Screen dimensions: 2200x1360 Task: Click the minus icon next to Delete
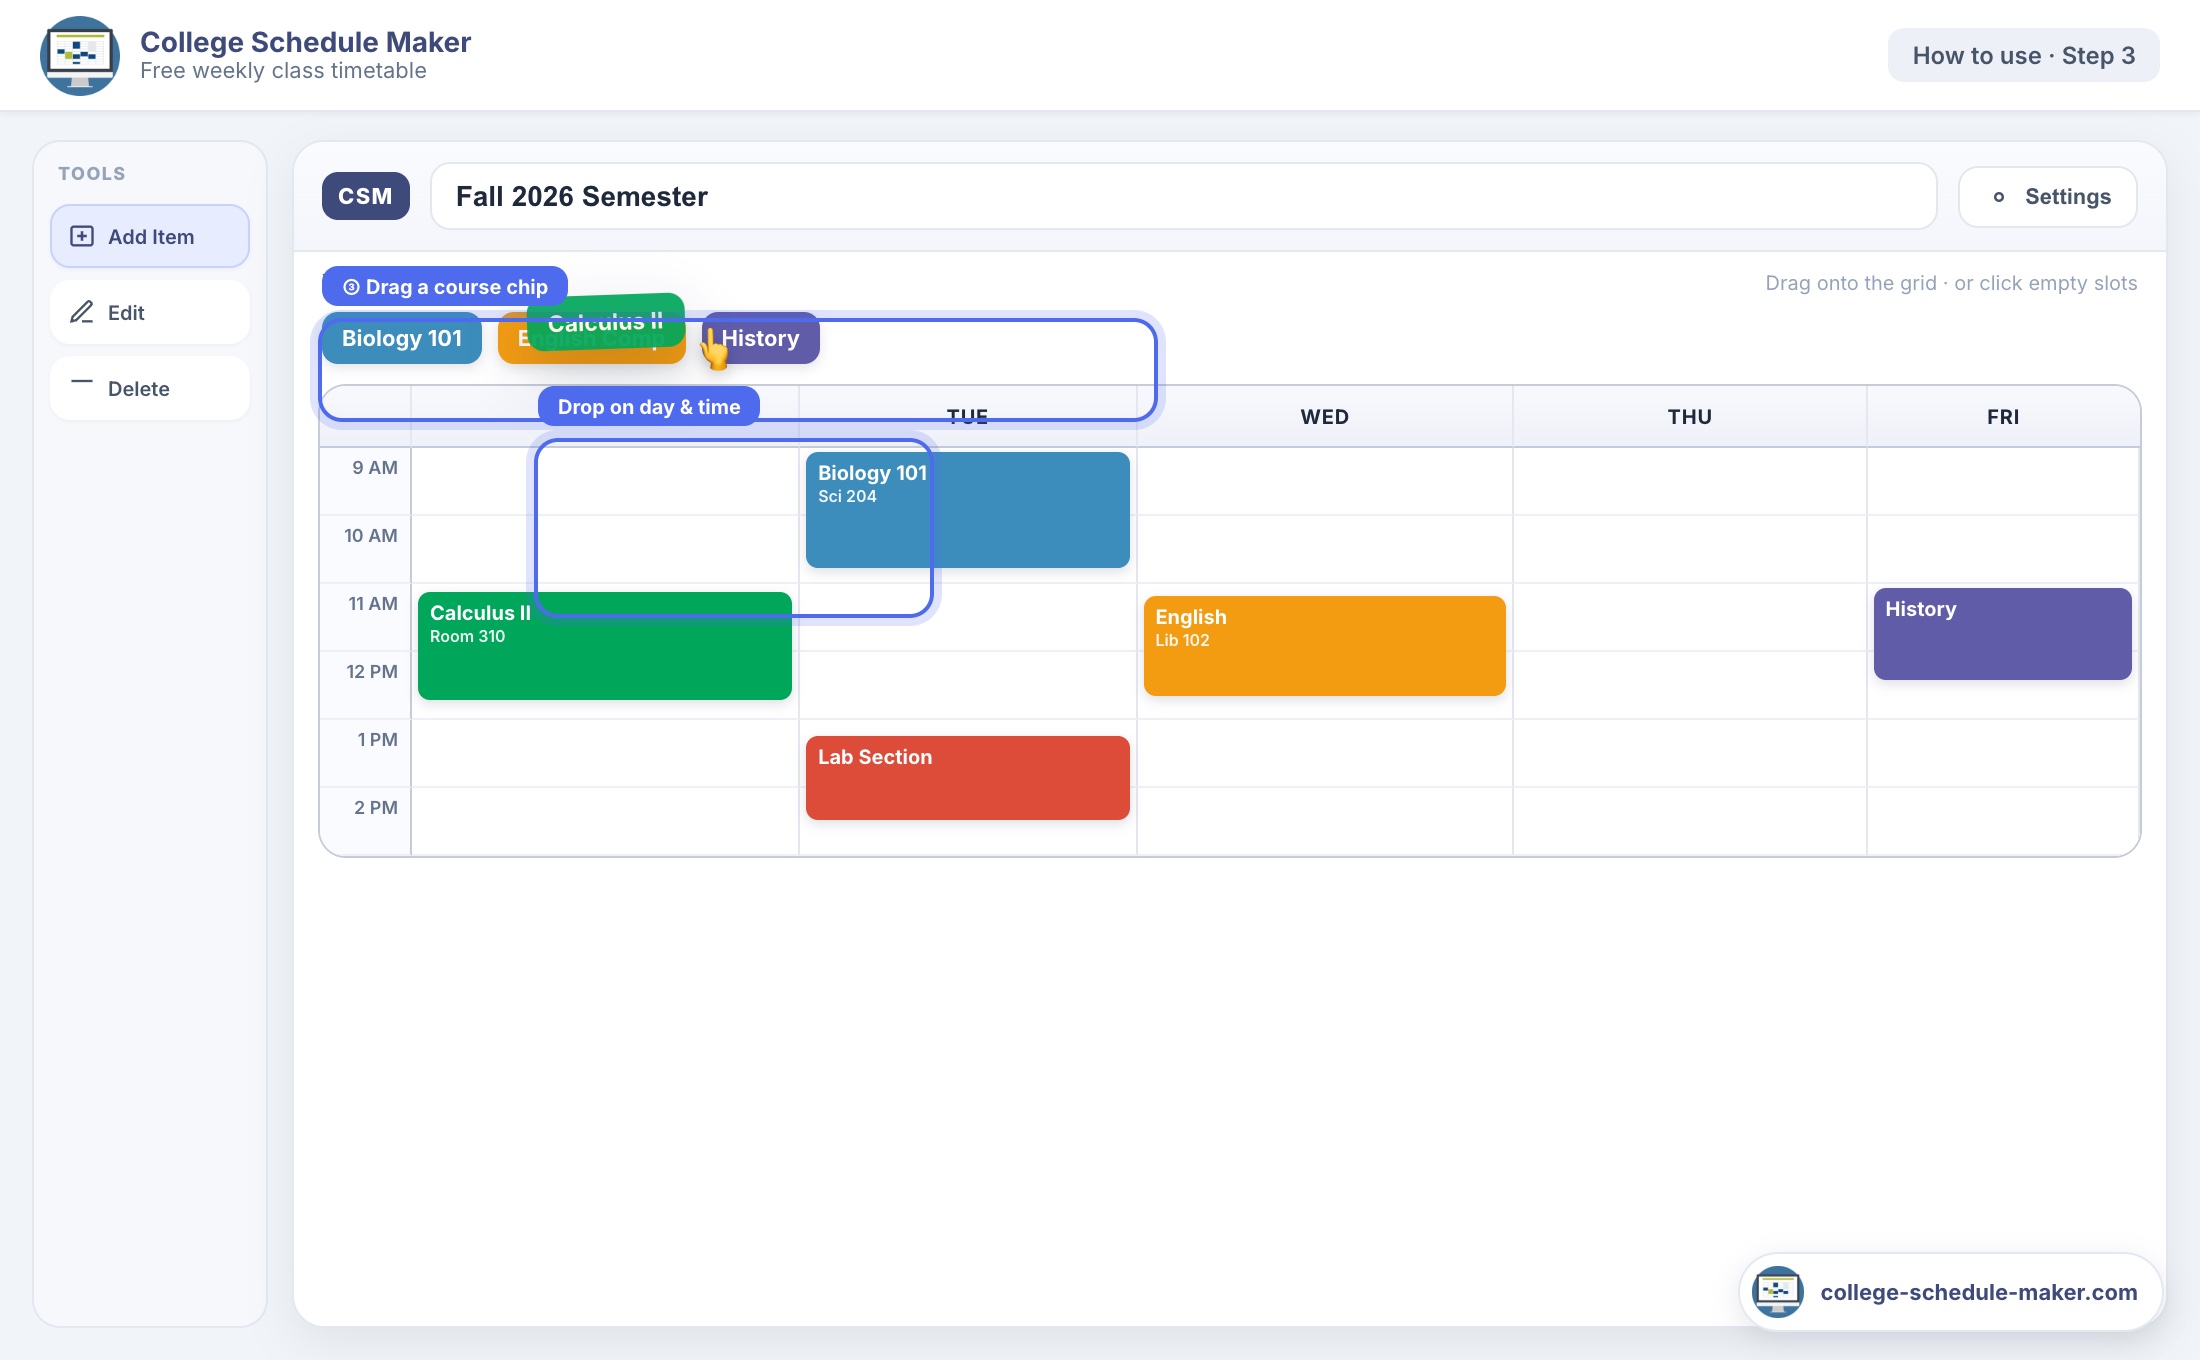(82, 382)
